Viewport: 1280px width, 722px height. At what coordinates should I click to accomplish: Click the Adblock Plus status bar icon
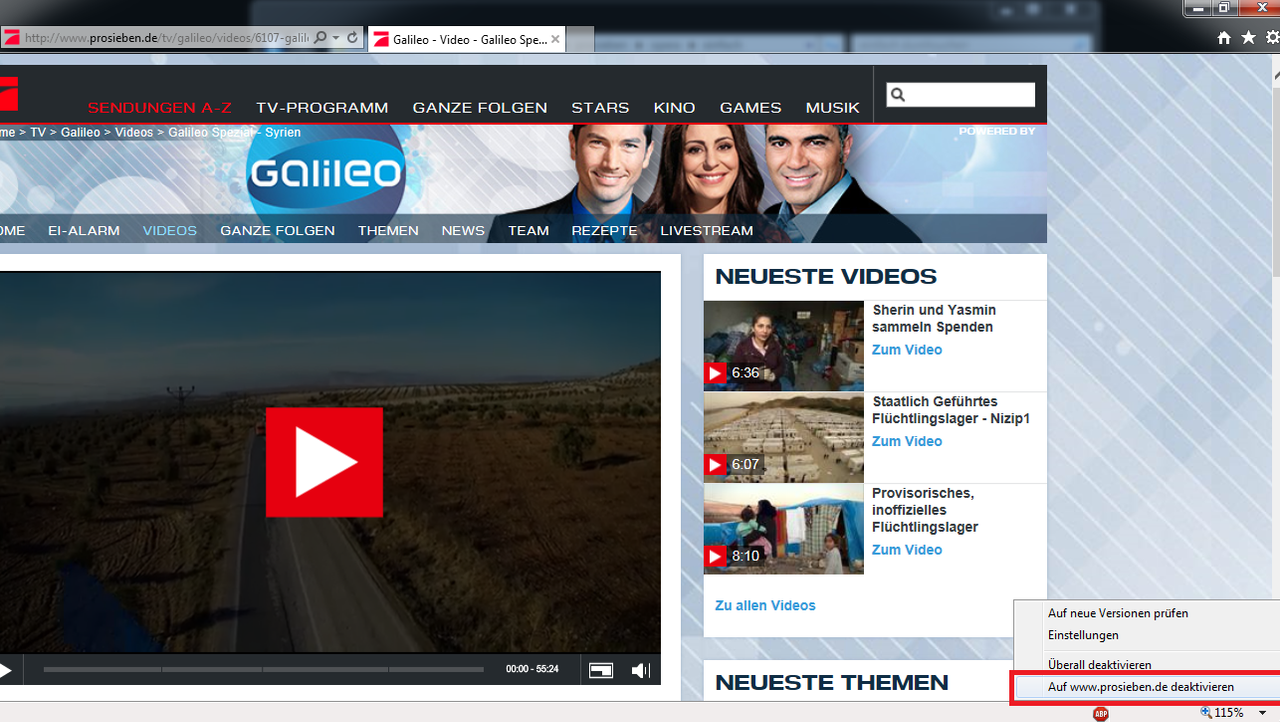pyautogui.click(x=1100, y=713)
